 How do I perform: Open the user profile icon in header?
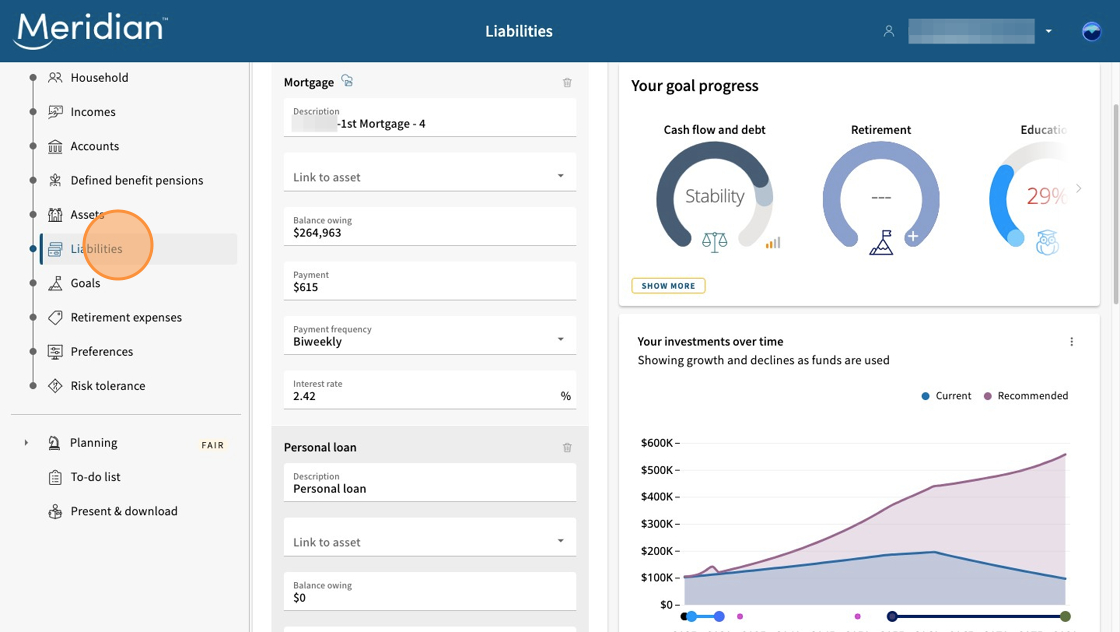click(x=889, y=31)
